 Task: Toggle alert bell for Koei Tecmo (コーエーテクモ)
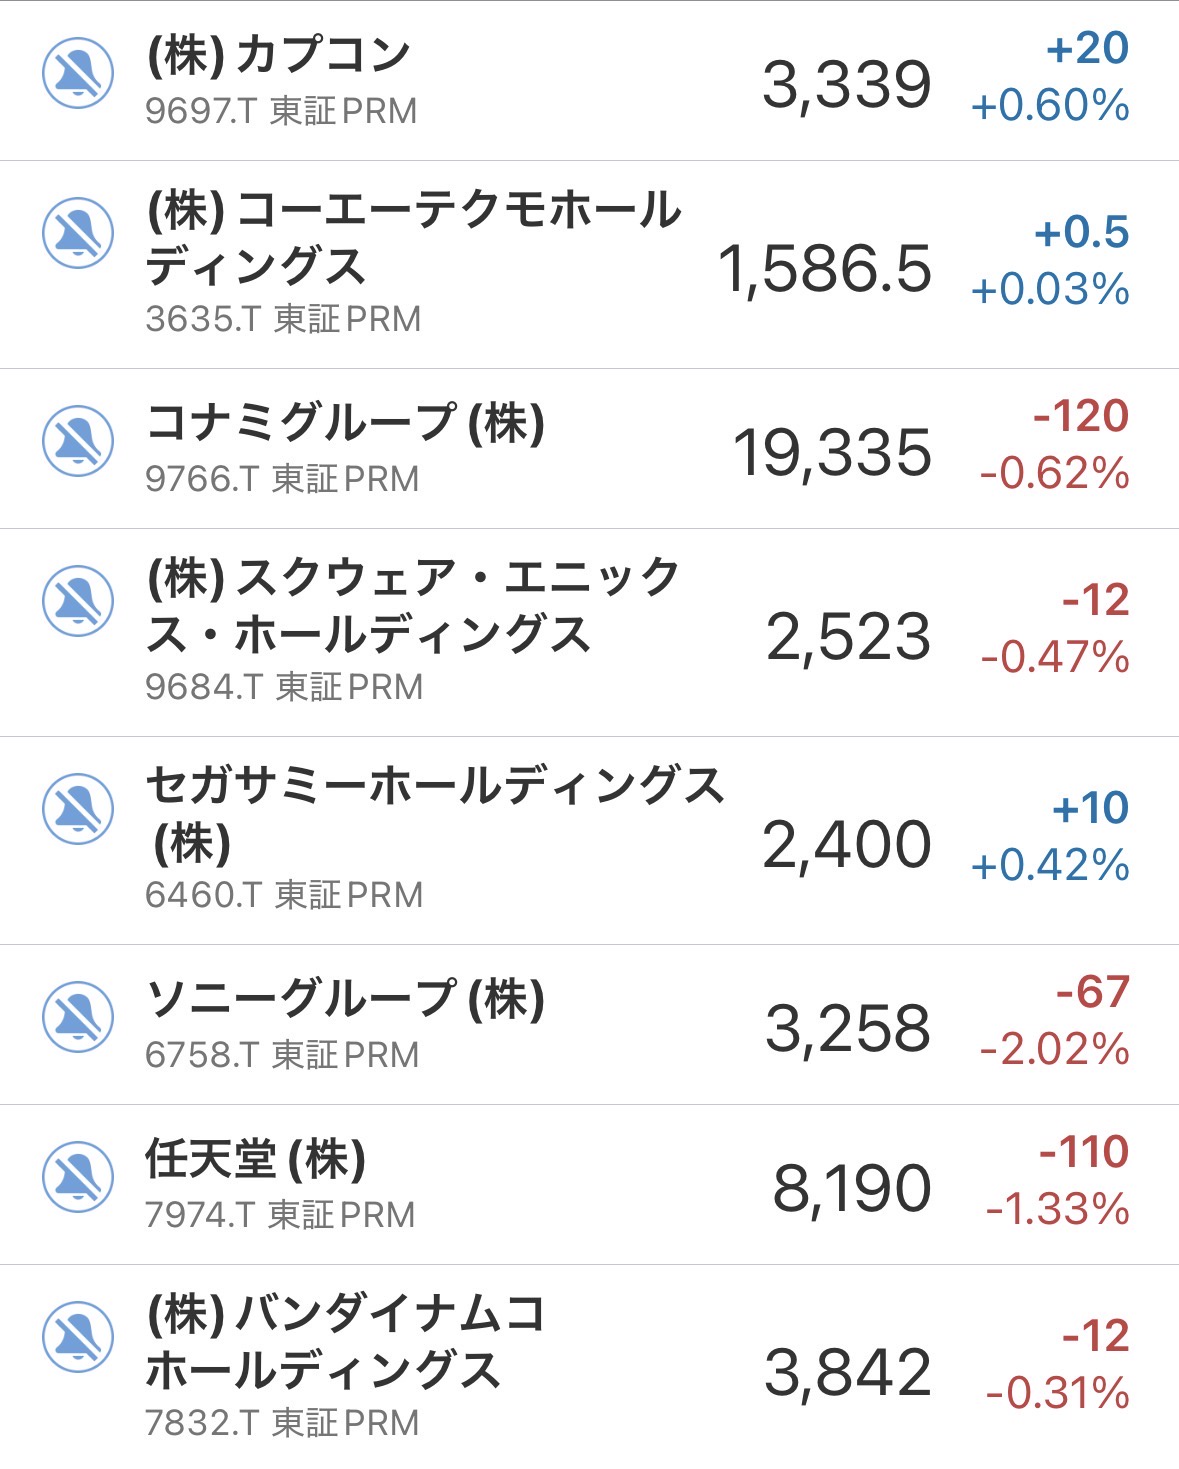(x=78, y=233)
